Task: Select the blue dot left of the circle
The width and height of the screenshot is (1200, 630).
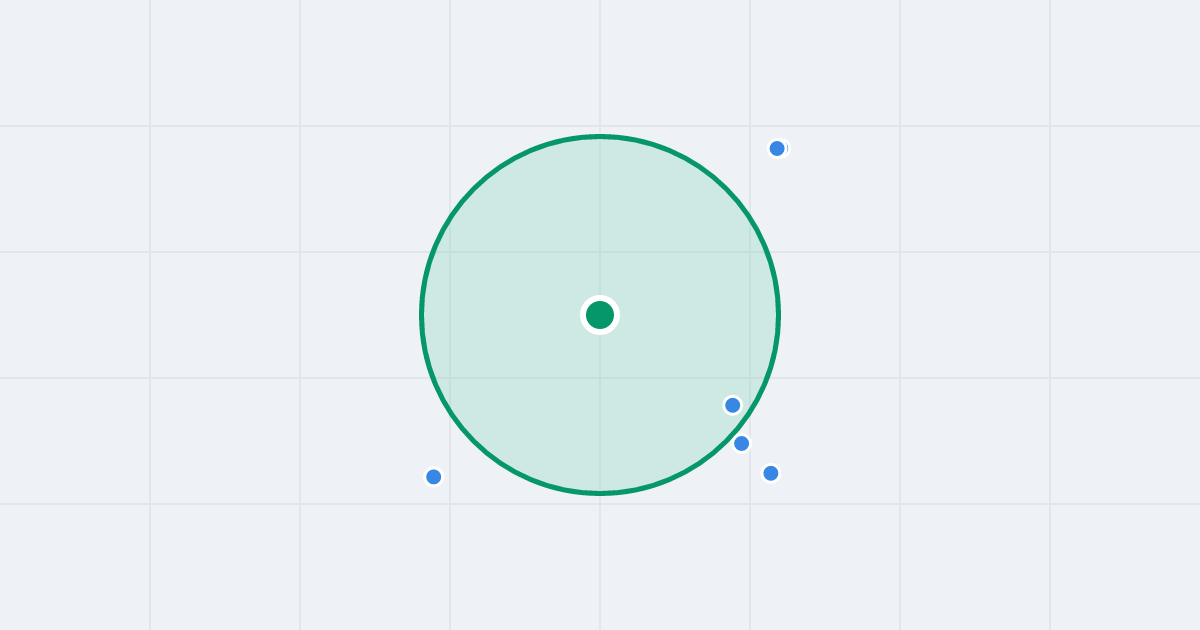Action: [434, 477]
